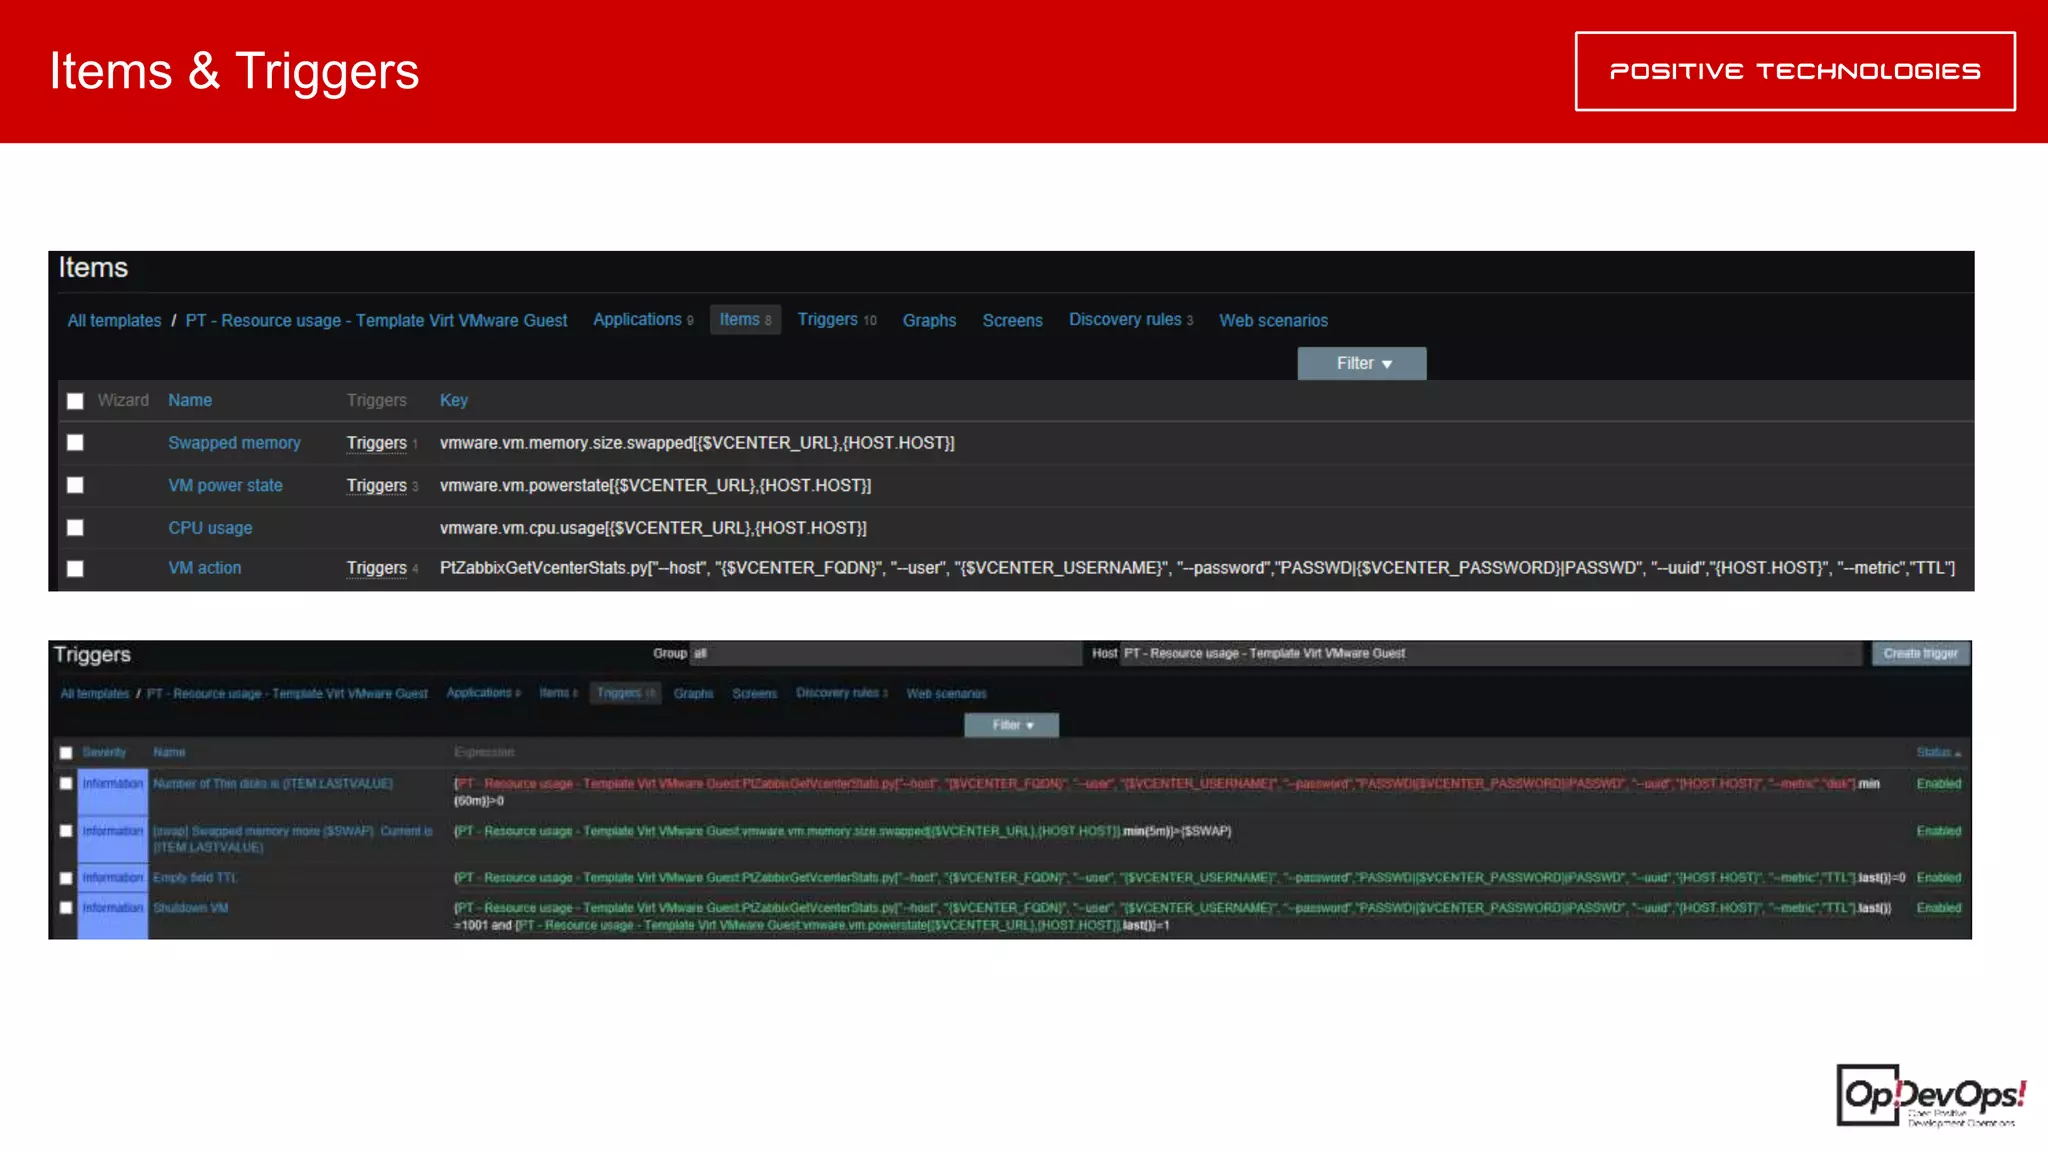2048x1152 pixels.
Task: Sort items by Key column header
Action: 453,400
